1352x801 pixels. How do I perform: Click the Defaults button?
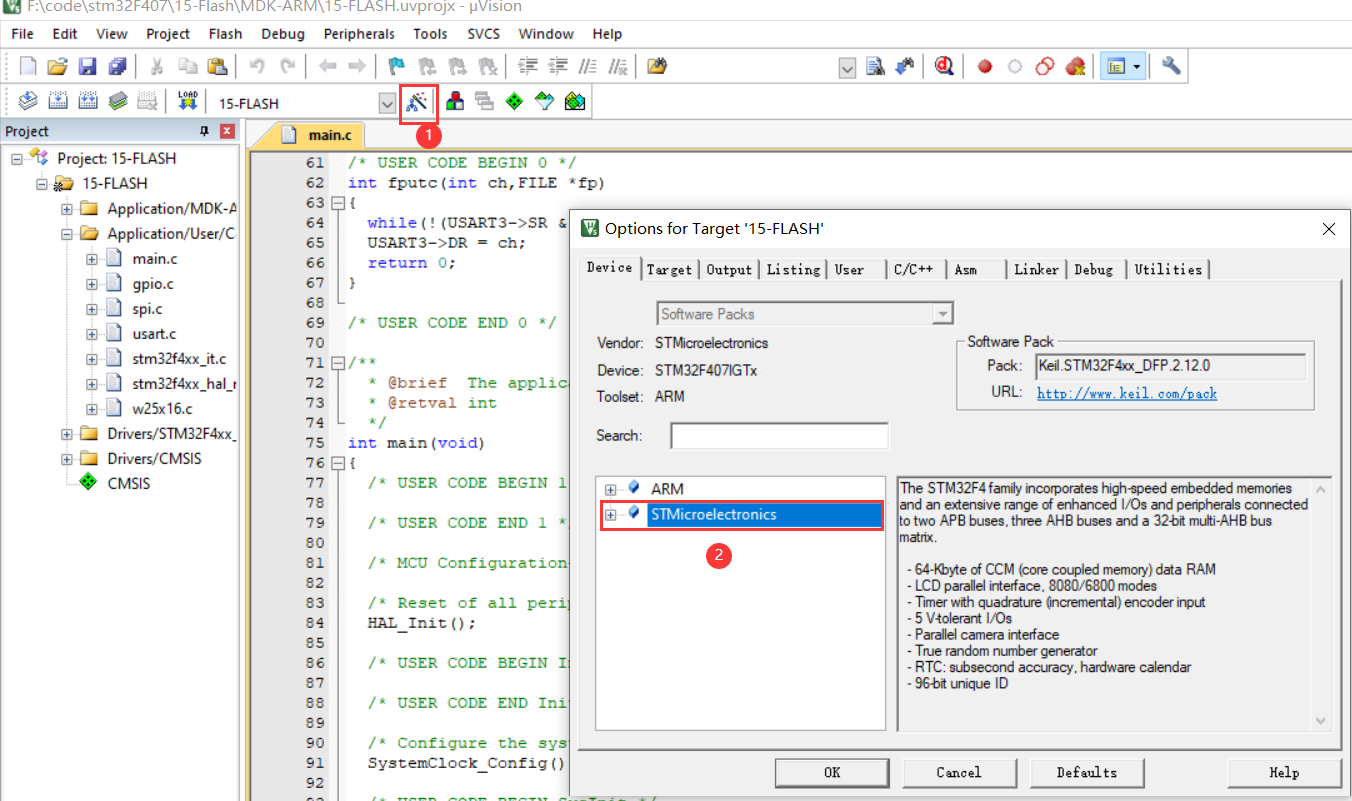pyautogui.click(x=1086, y=772)
